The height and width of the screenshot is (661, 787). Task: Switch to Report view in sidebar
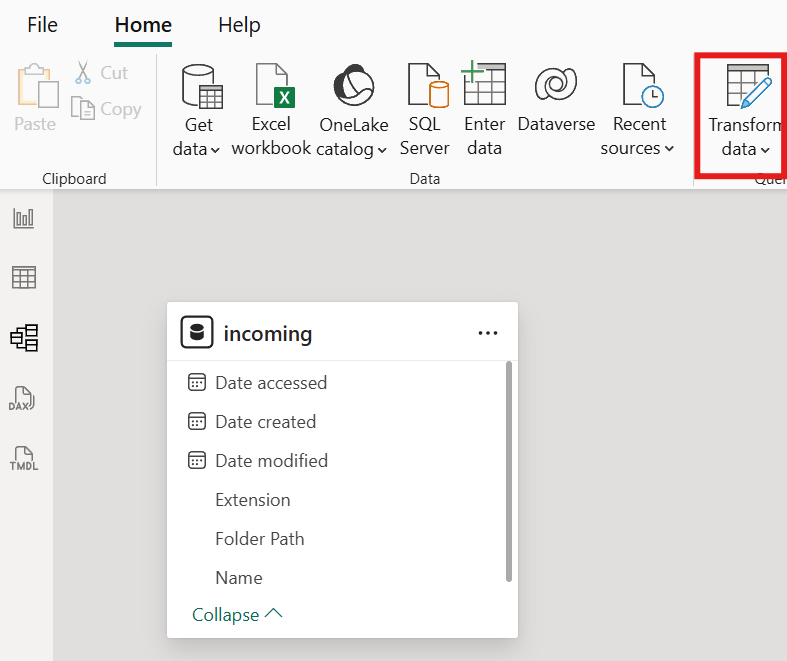pyautogui.click(x=24, y=218)
